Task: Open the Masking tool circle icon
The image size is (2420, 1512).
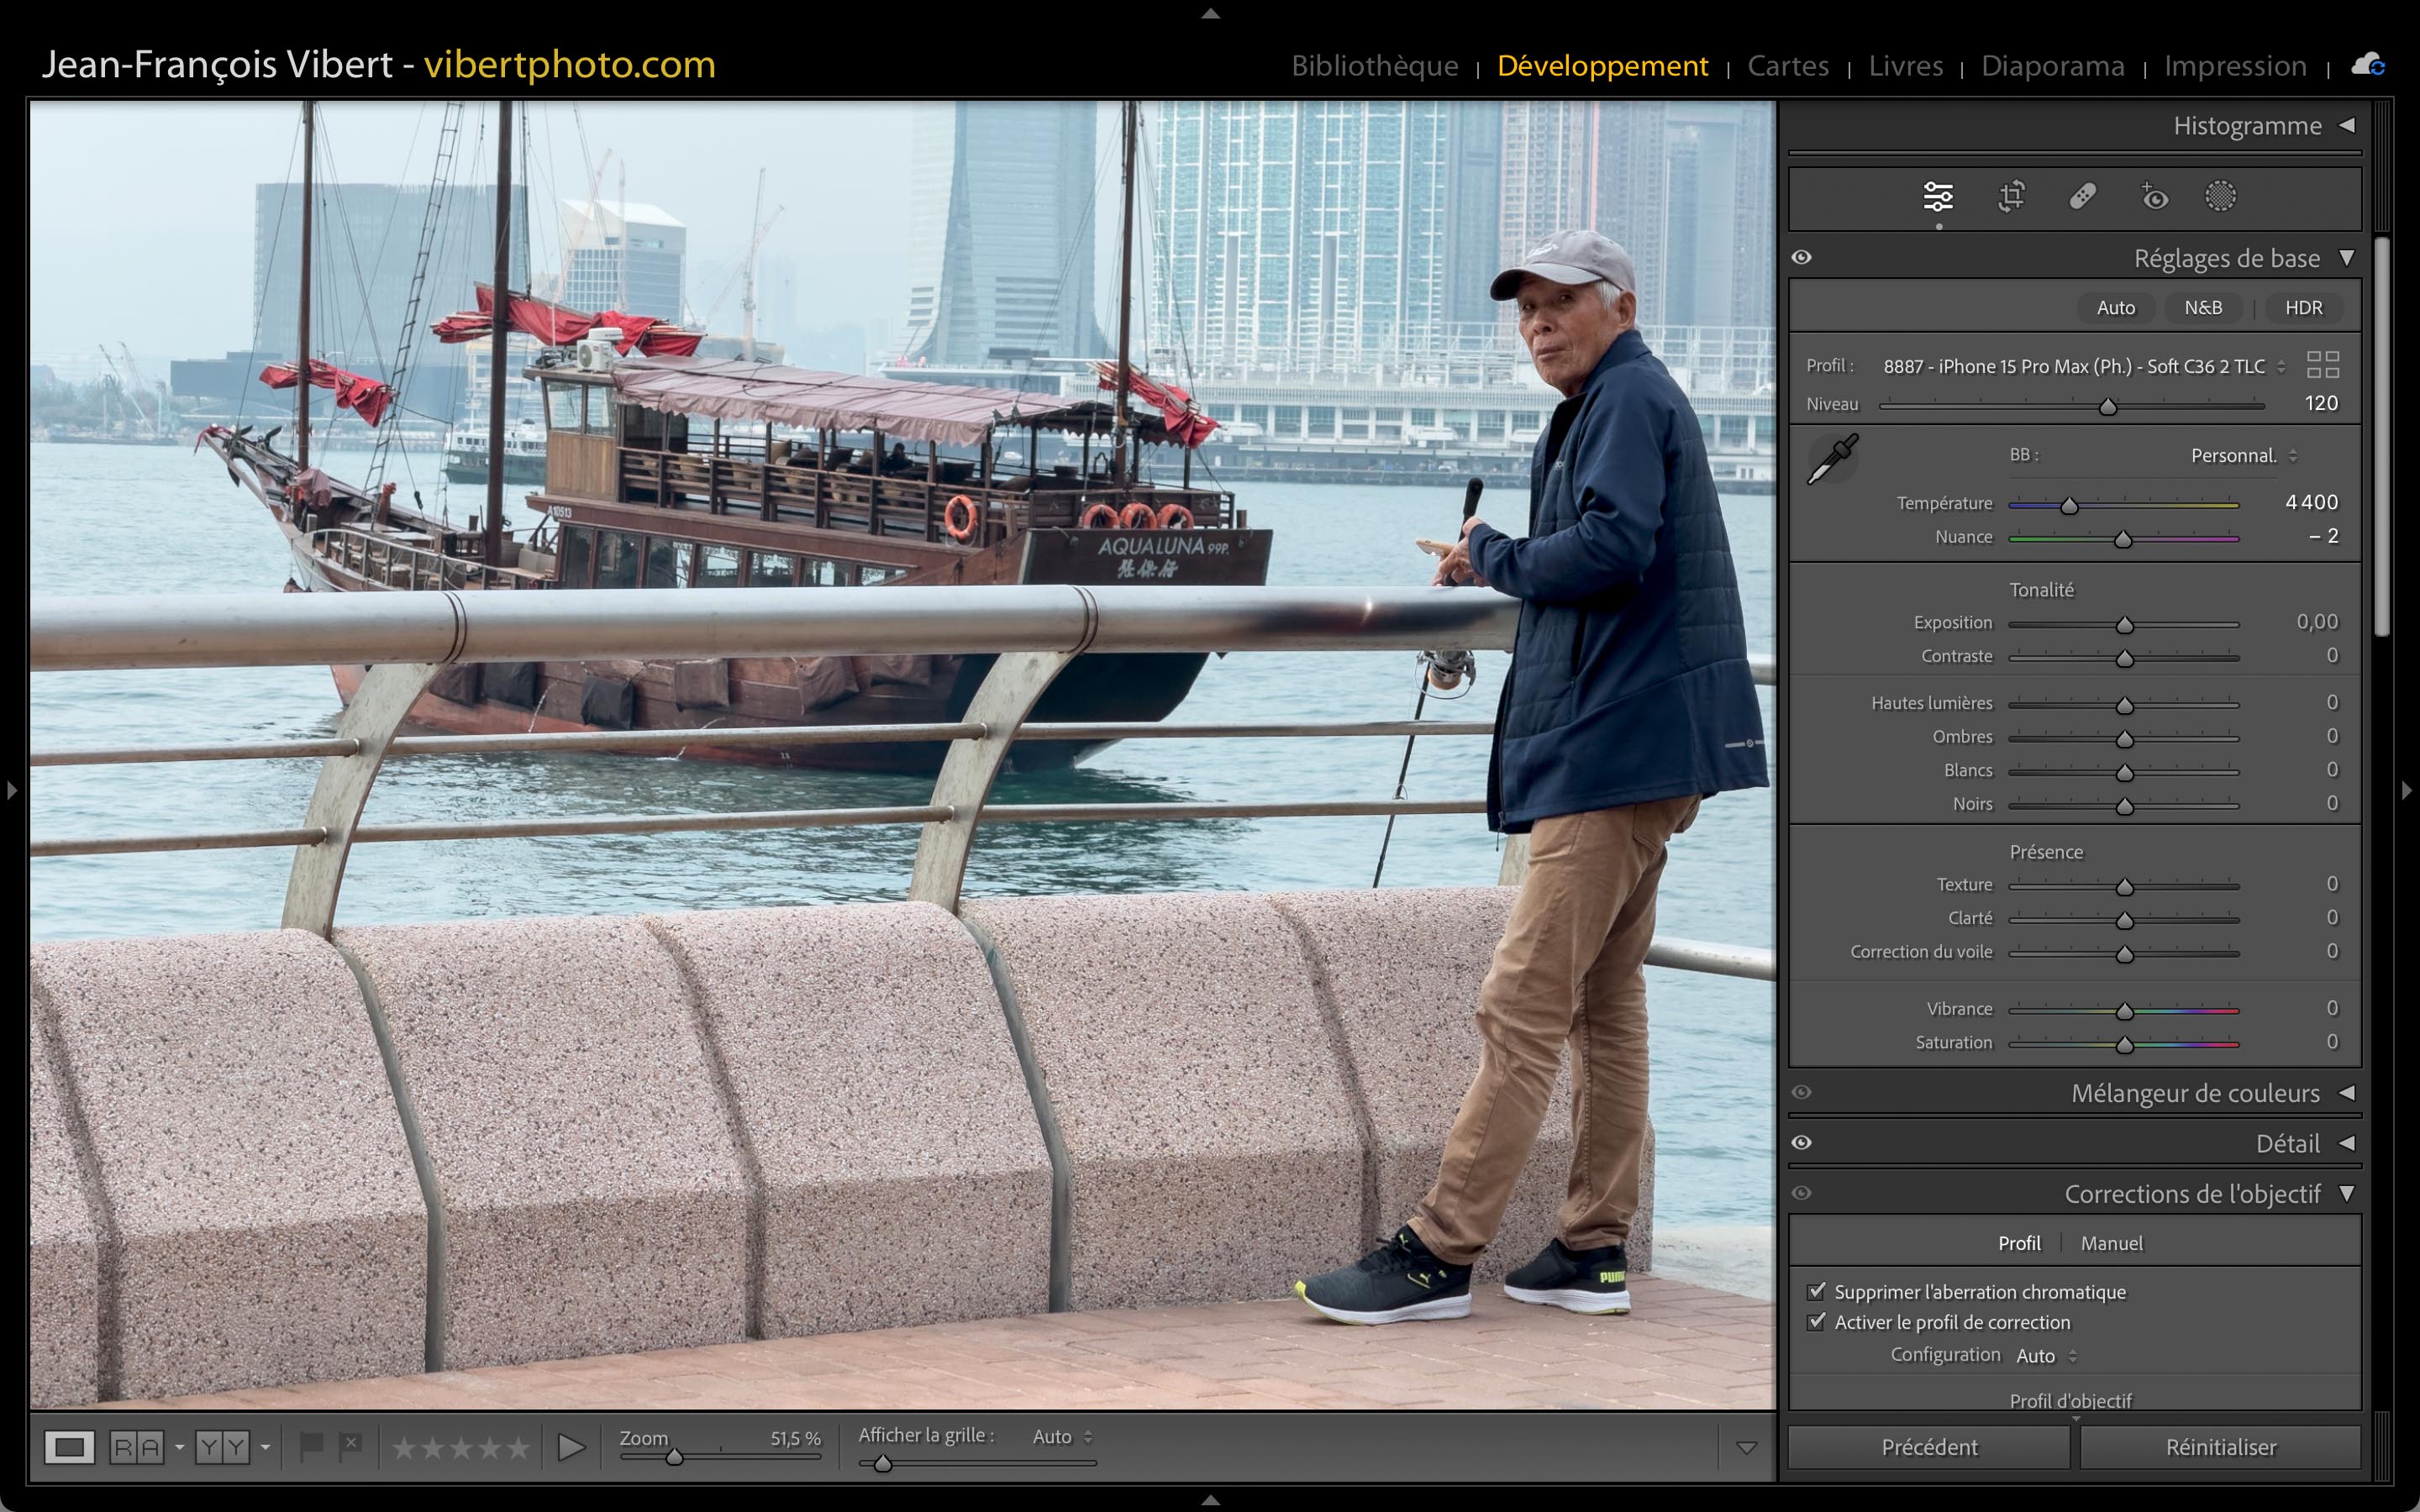Action: (2220, 196)
